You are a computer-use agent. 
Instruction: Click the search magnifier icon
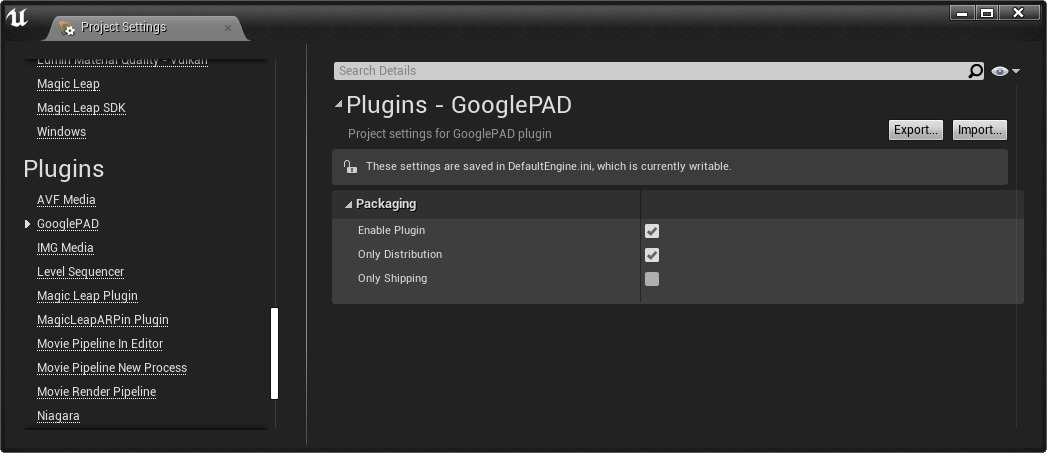976,71
